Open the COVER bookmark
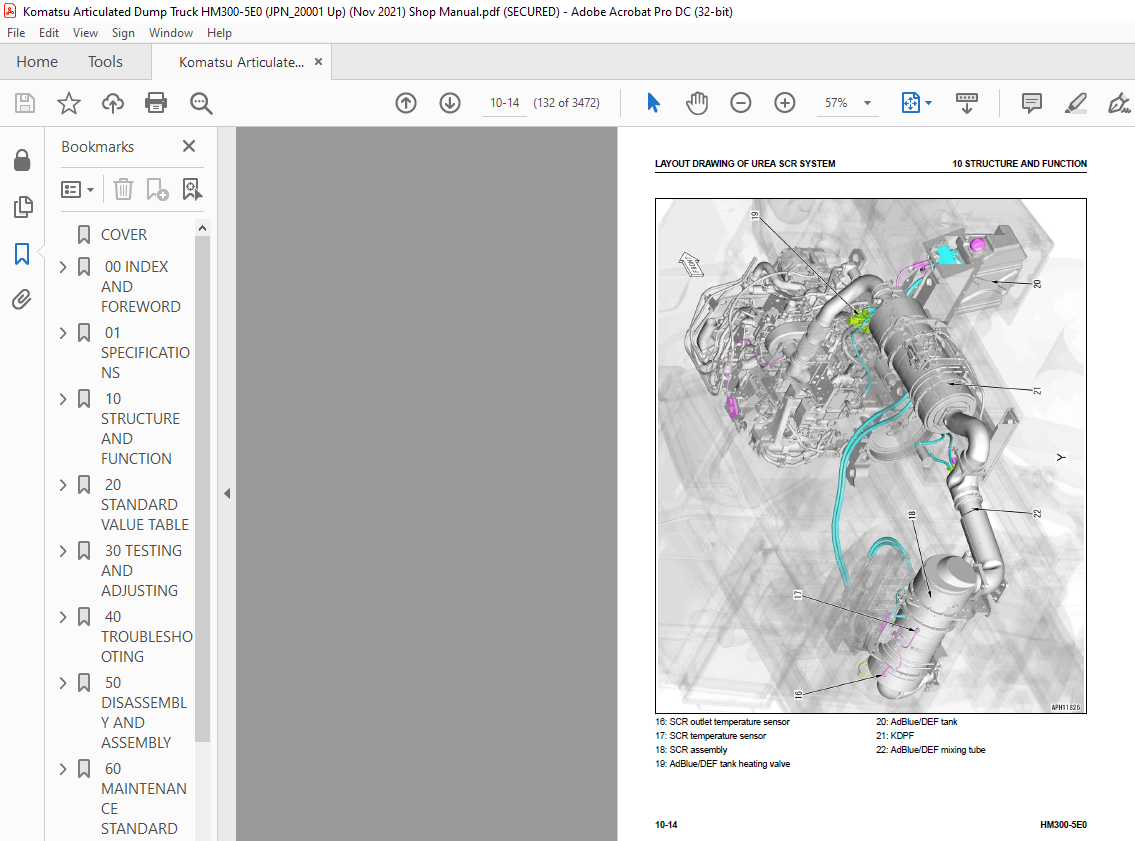This screenshot has height=841, width=1135. (x=124, y=234)
